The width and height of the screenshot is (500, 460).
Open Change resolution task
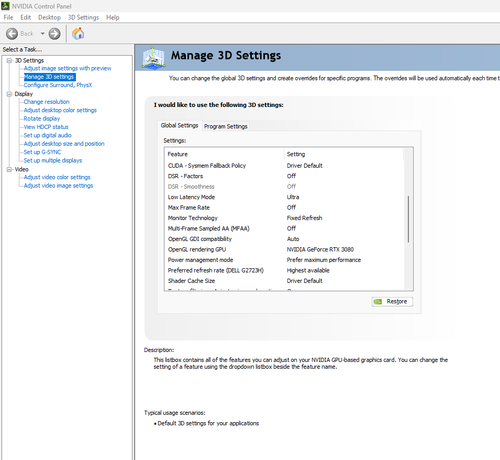tap(46, 102)
